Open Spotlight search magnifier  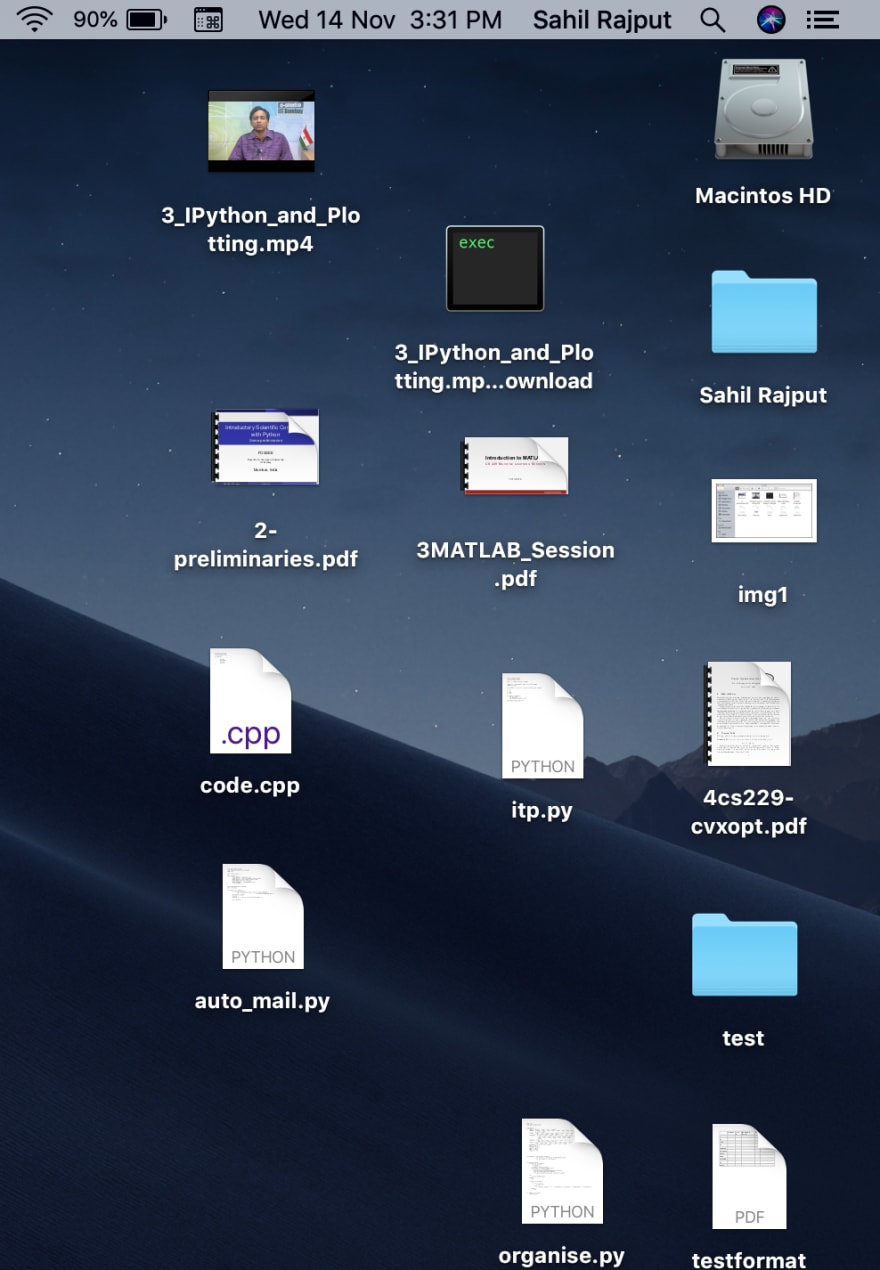click(712, 20)
